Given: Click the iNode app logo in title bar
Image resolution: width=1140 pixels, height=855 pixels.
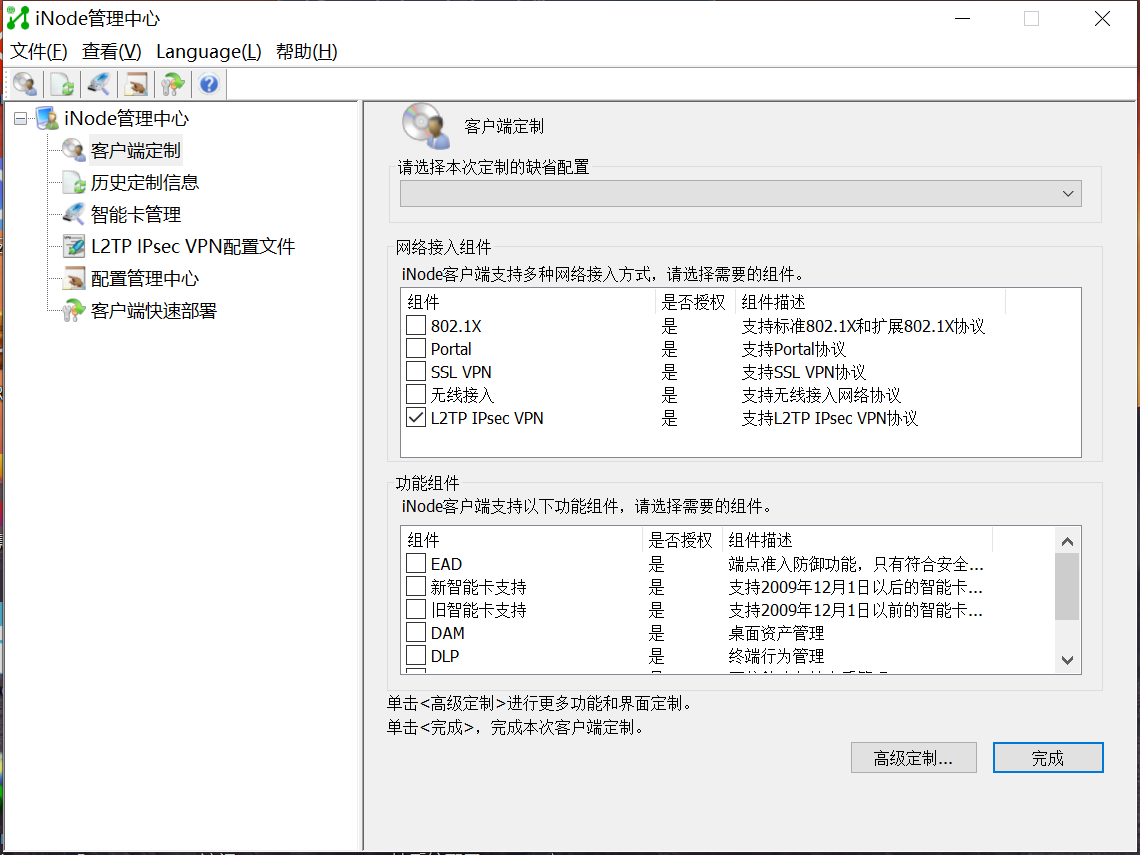Looking at the screenshot, I should (17, 17).
